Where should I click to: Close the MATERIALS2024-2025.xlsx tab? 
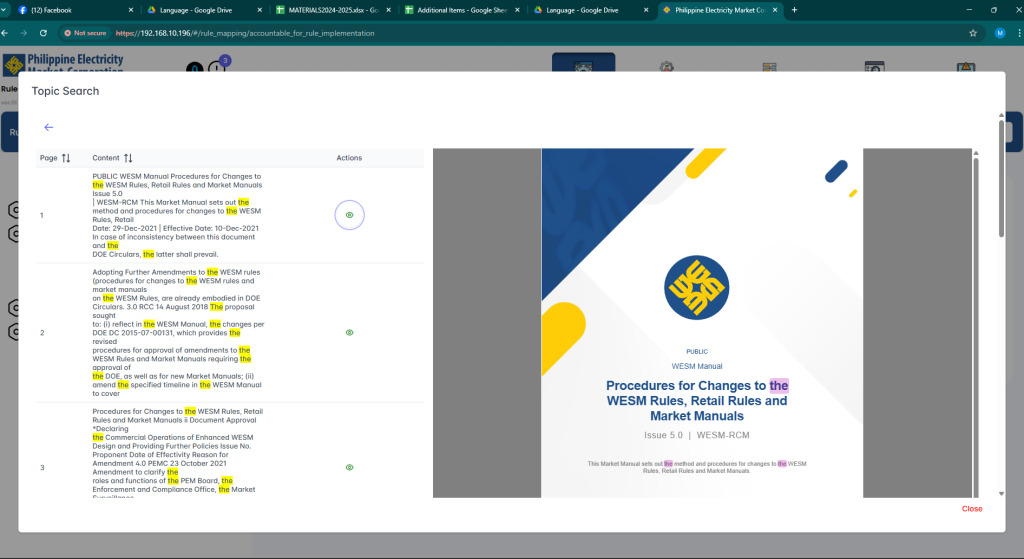pos(389,10)
